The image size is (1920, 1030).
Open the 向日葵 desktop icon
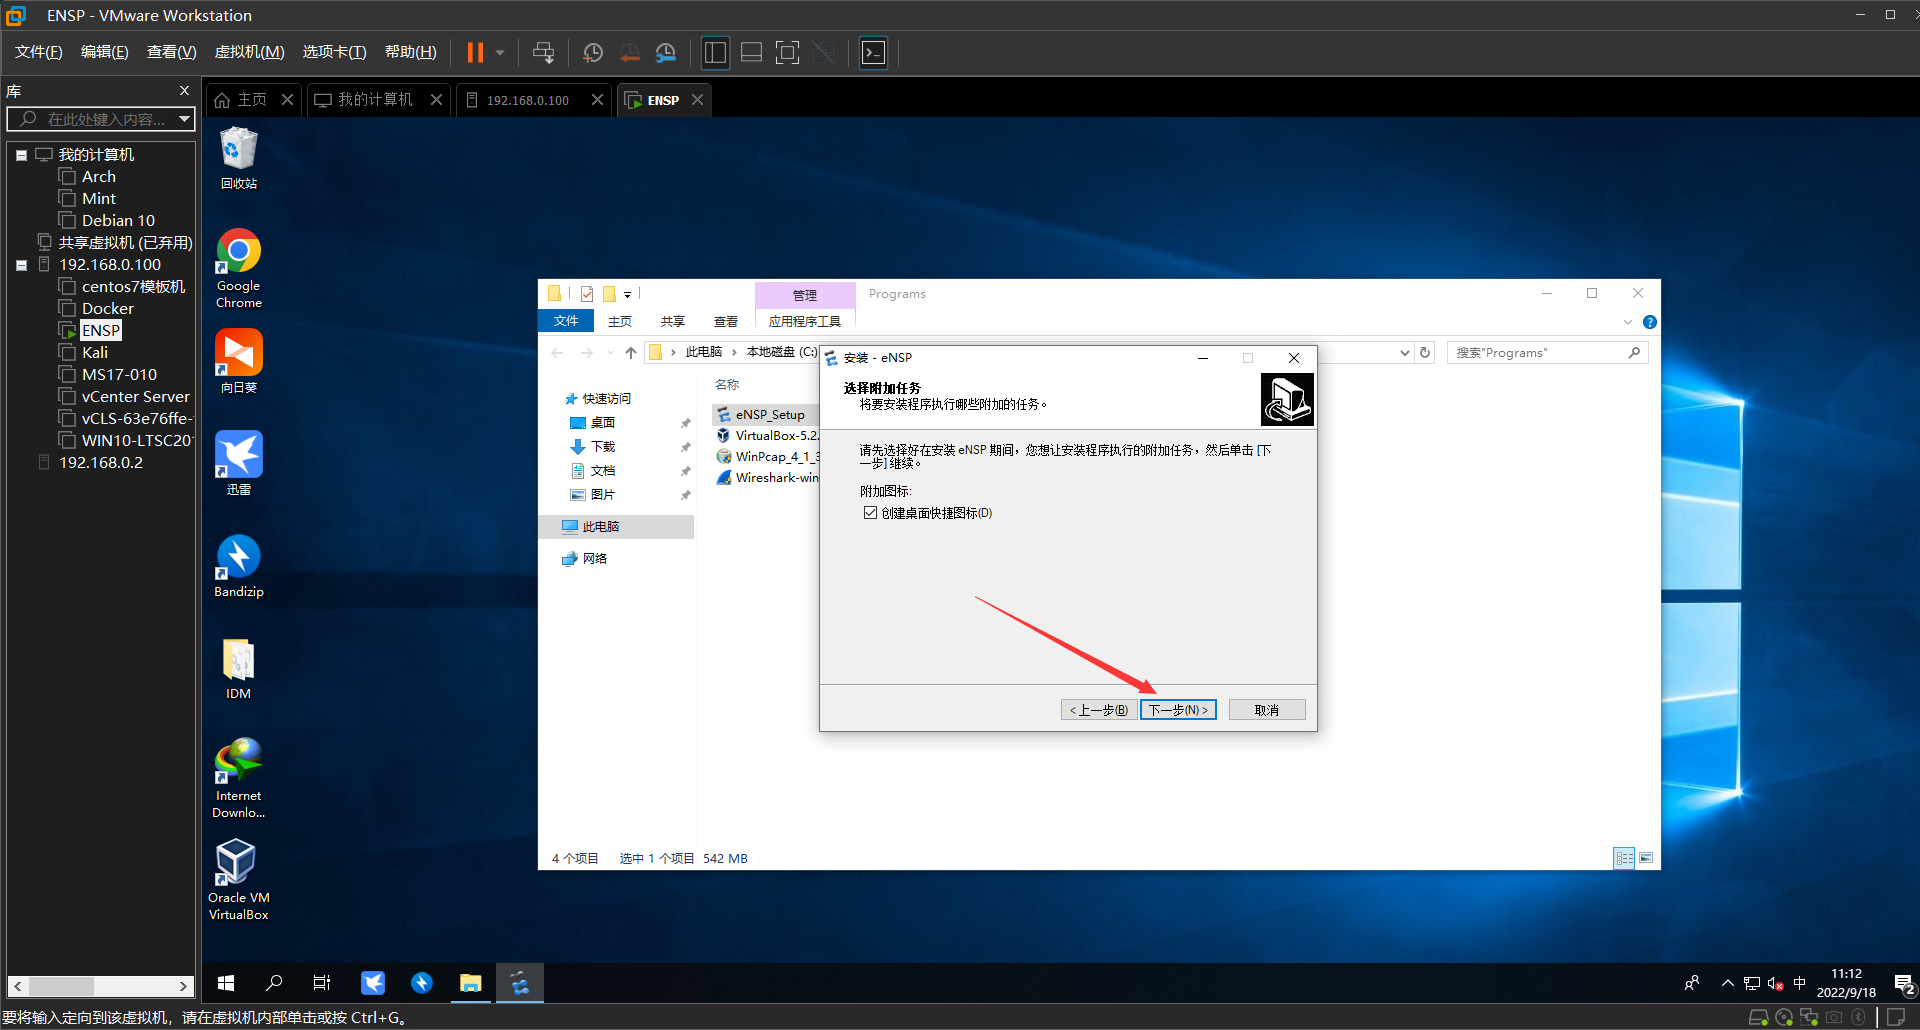(239, 362)
